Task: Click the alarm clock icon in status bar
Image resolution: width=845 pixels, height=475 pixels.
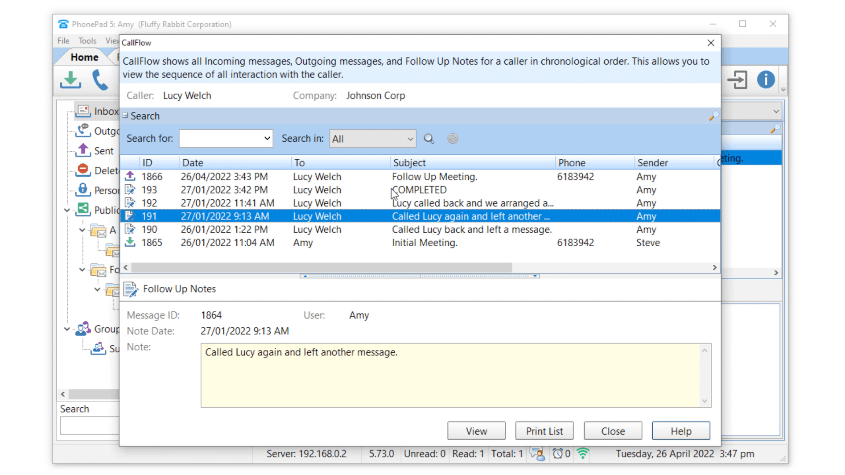Action: 557,454
